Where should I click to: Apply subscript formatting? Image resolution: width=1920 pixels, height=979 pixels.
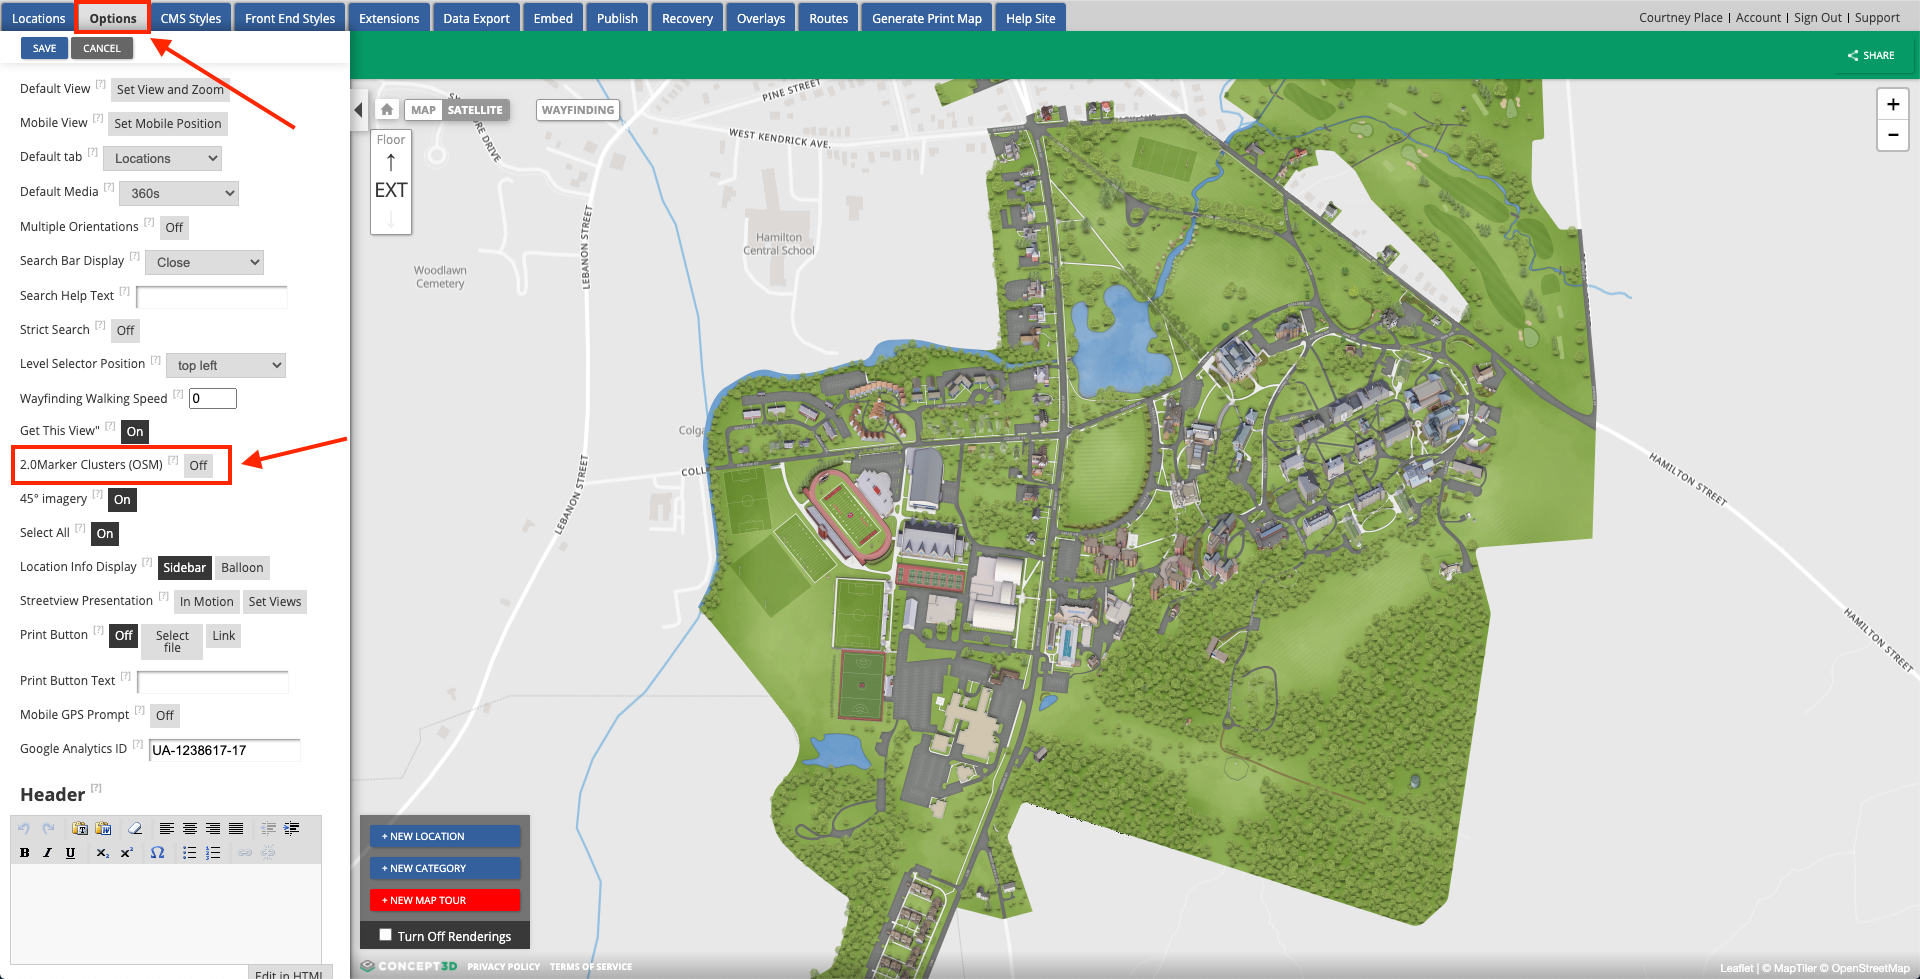coord(102,853)
